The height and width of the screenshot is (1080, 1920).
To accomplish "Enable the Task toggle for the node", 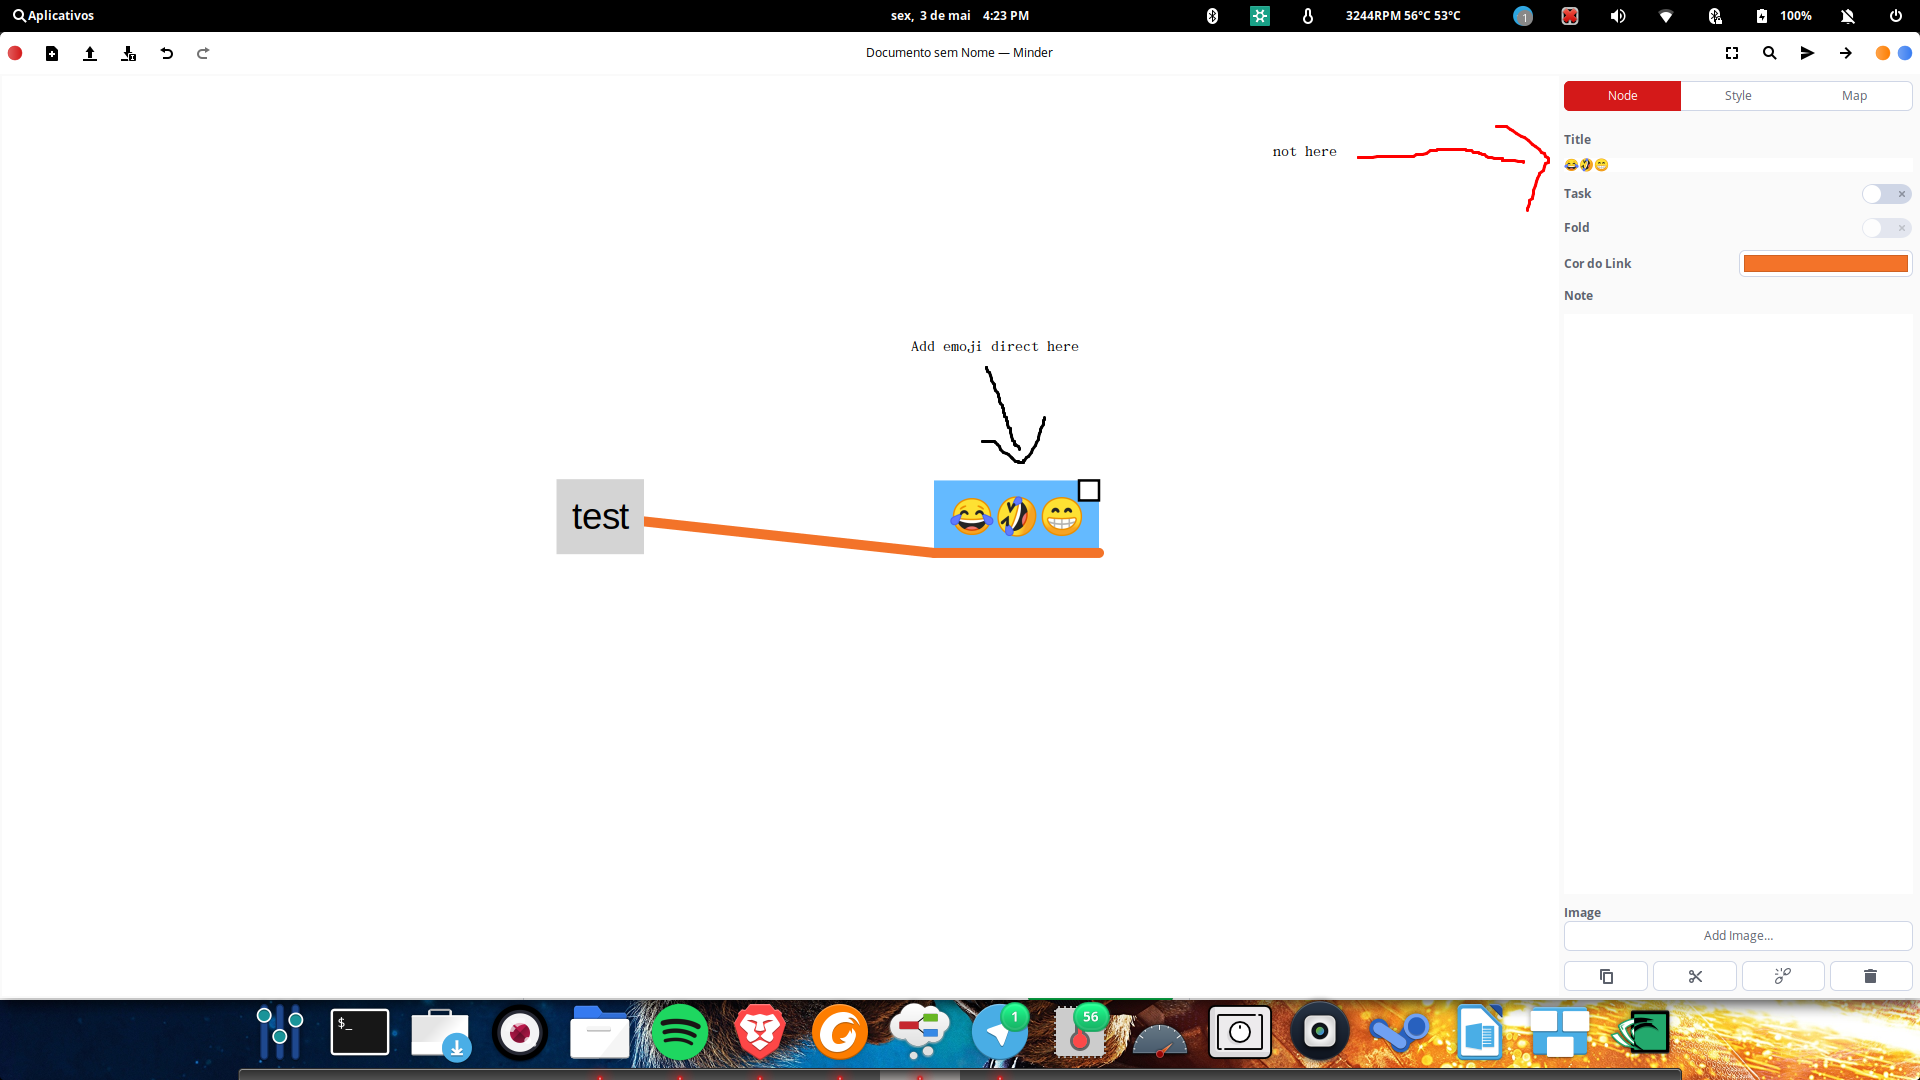I will (x=1876, y=194).
